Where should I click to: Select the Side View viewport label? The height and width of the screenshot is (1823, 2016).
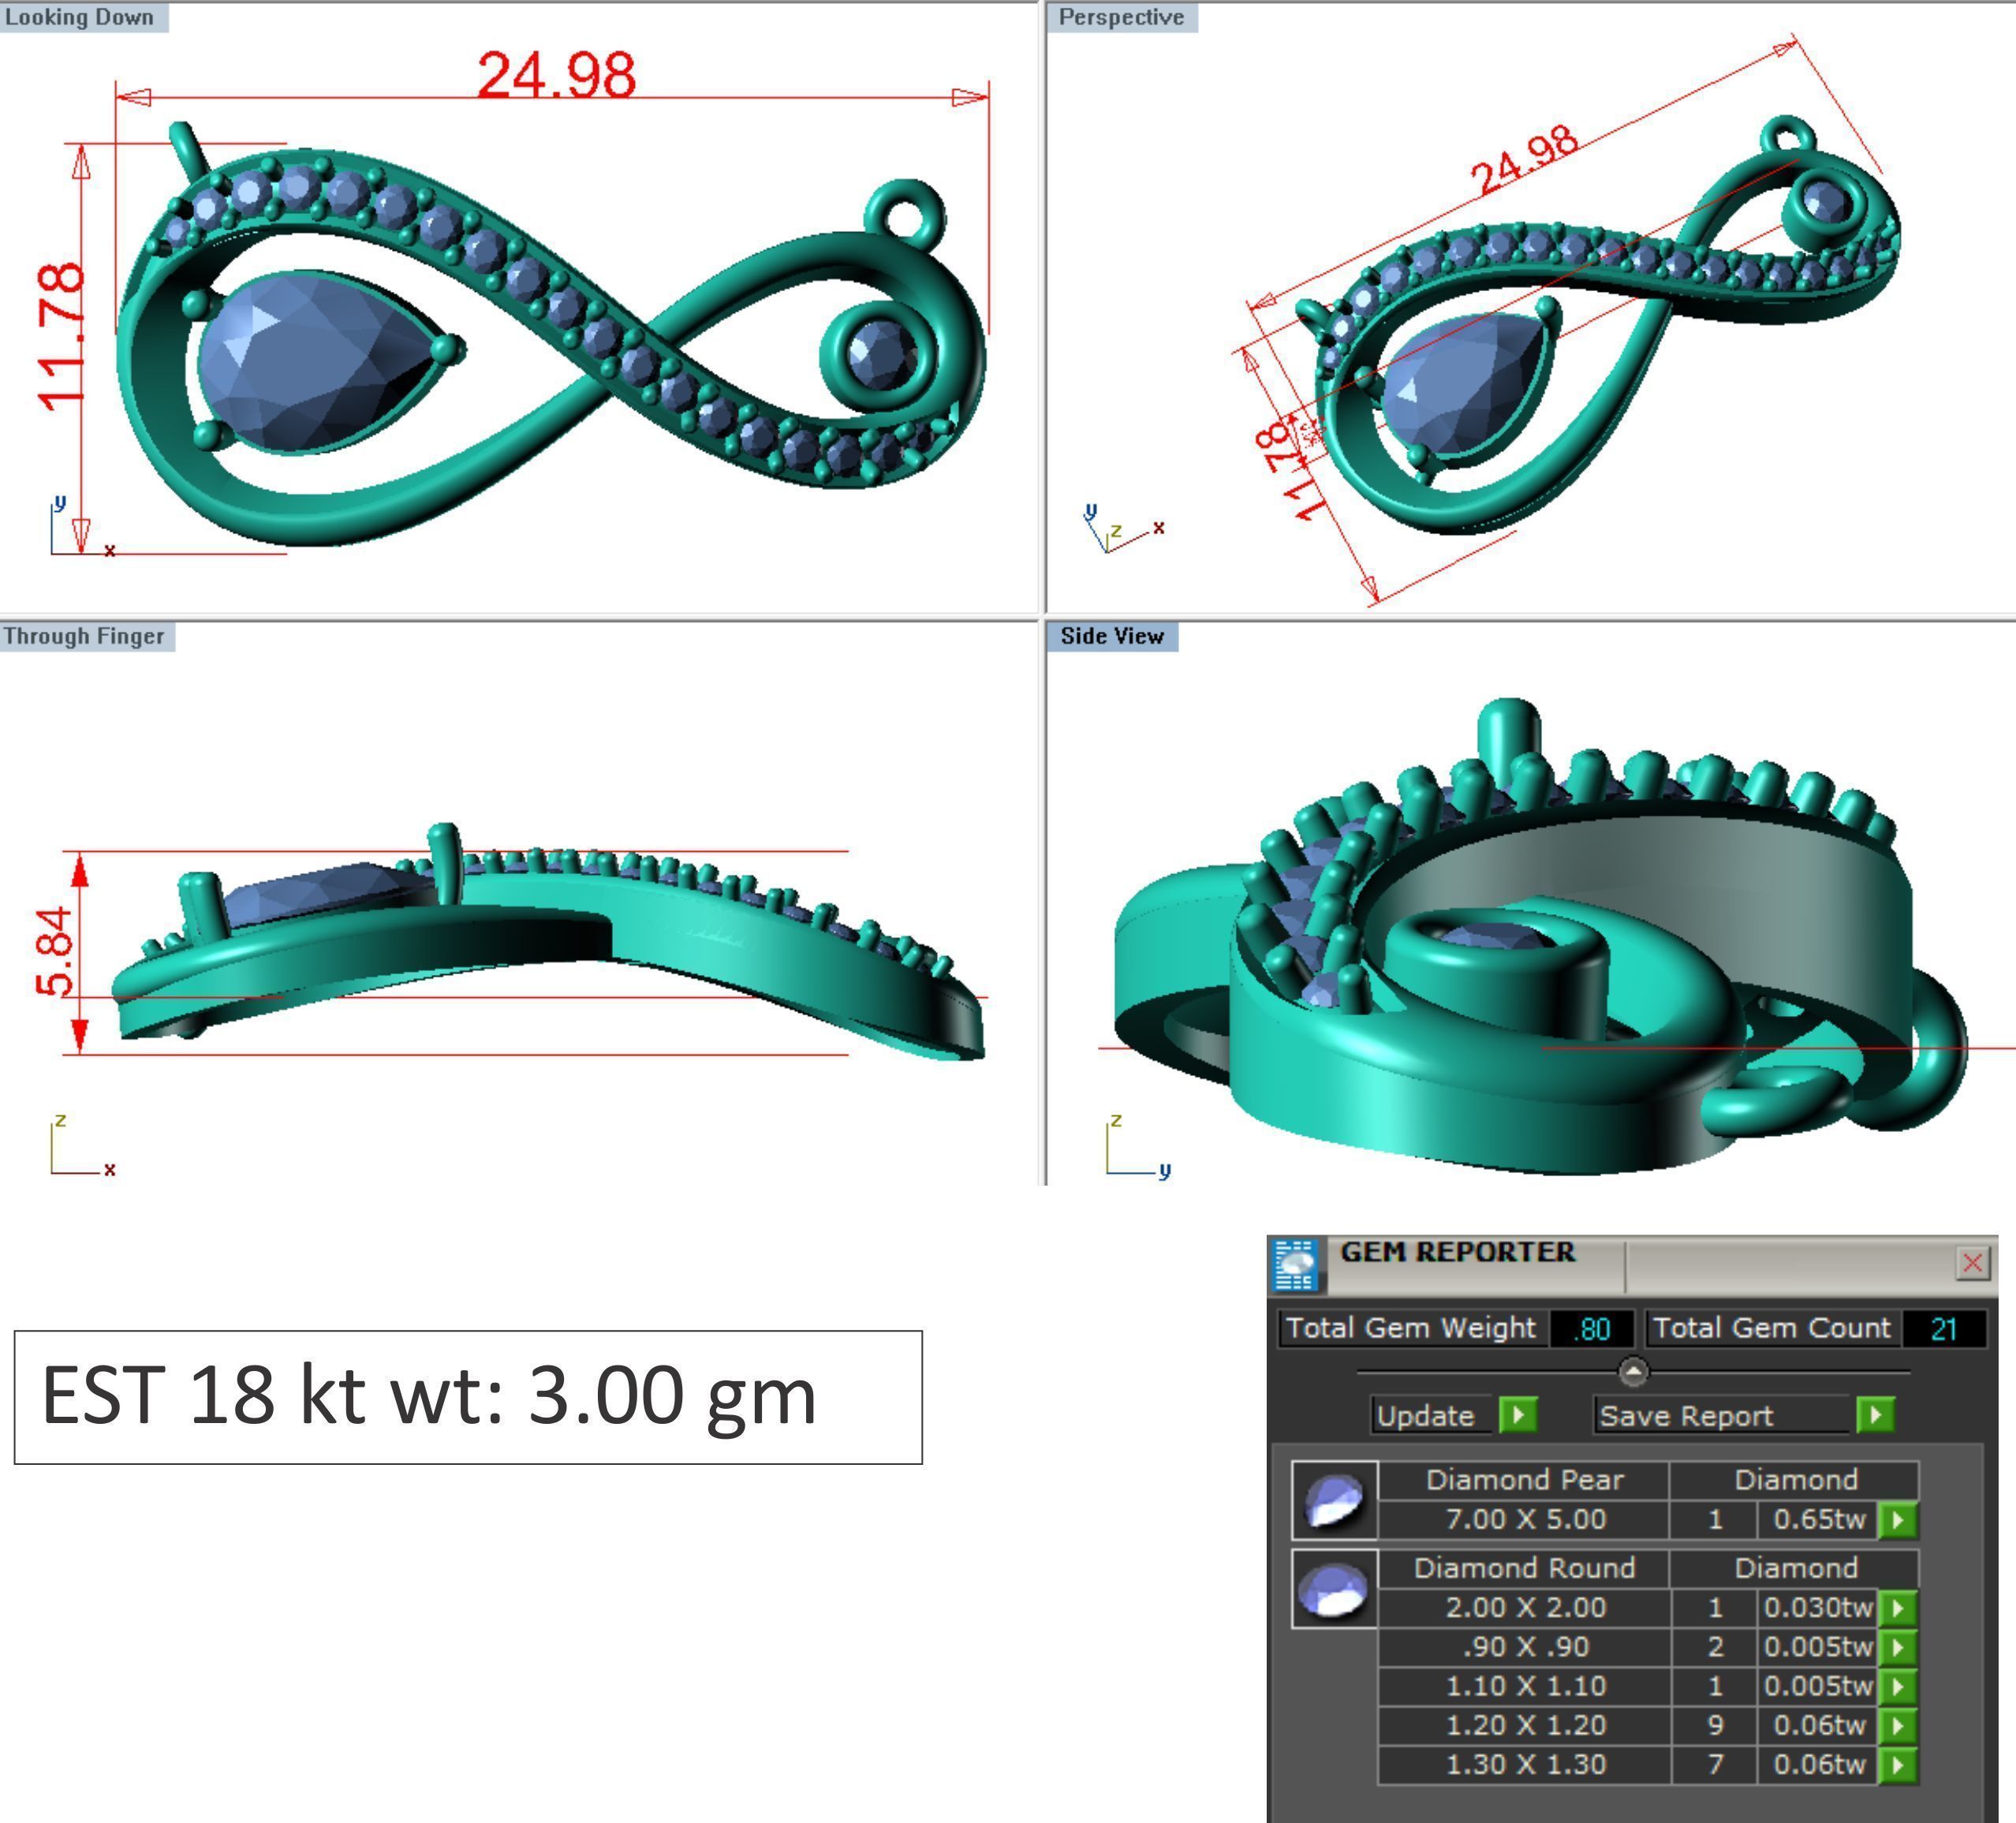coord(1112,636)
